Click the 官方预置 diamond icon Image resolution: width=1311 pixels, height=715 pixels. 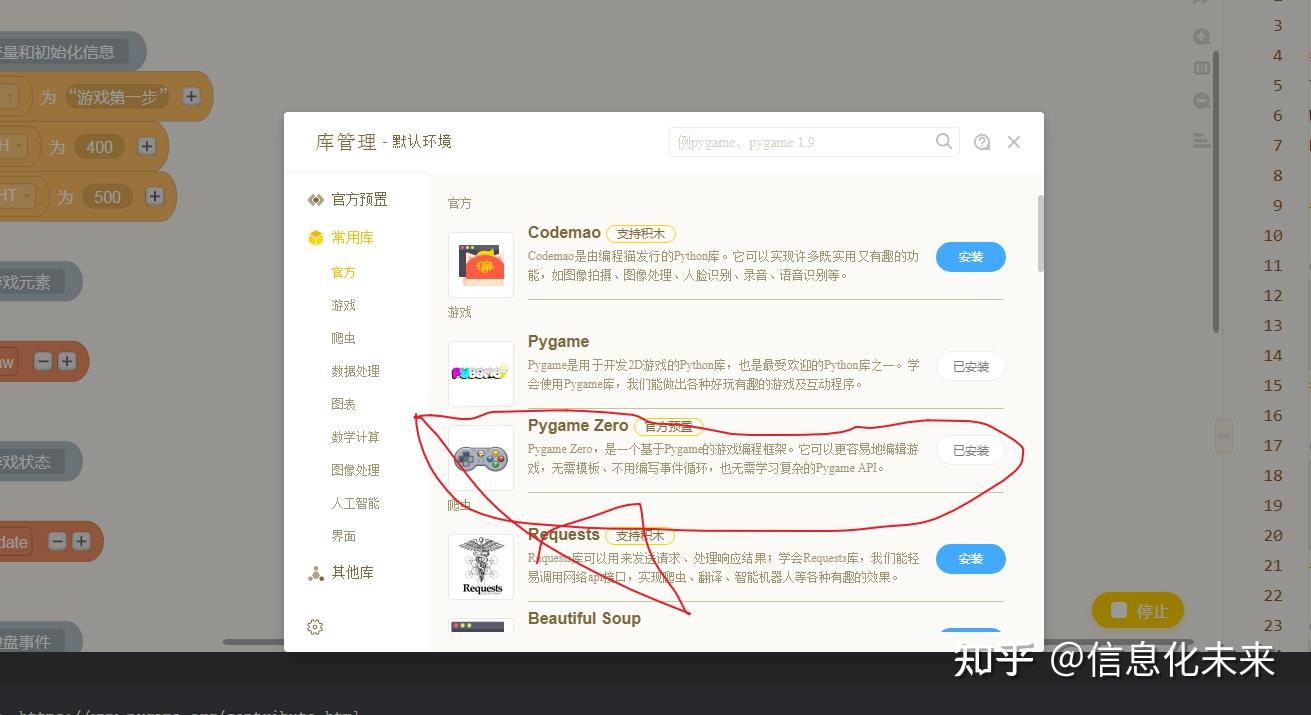315,198
